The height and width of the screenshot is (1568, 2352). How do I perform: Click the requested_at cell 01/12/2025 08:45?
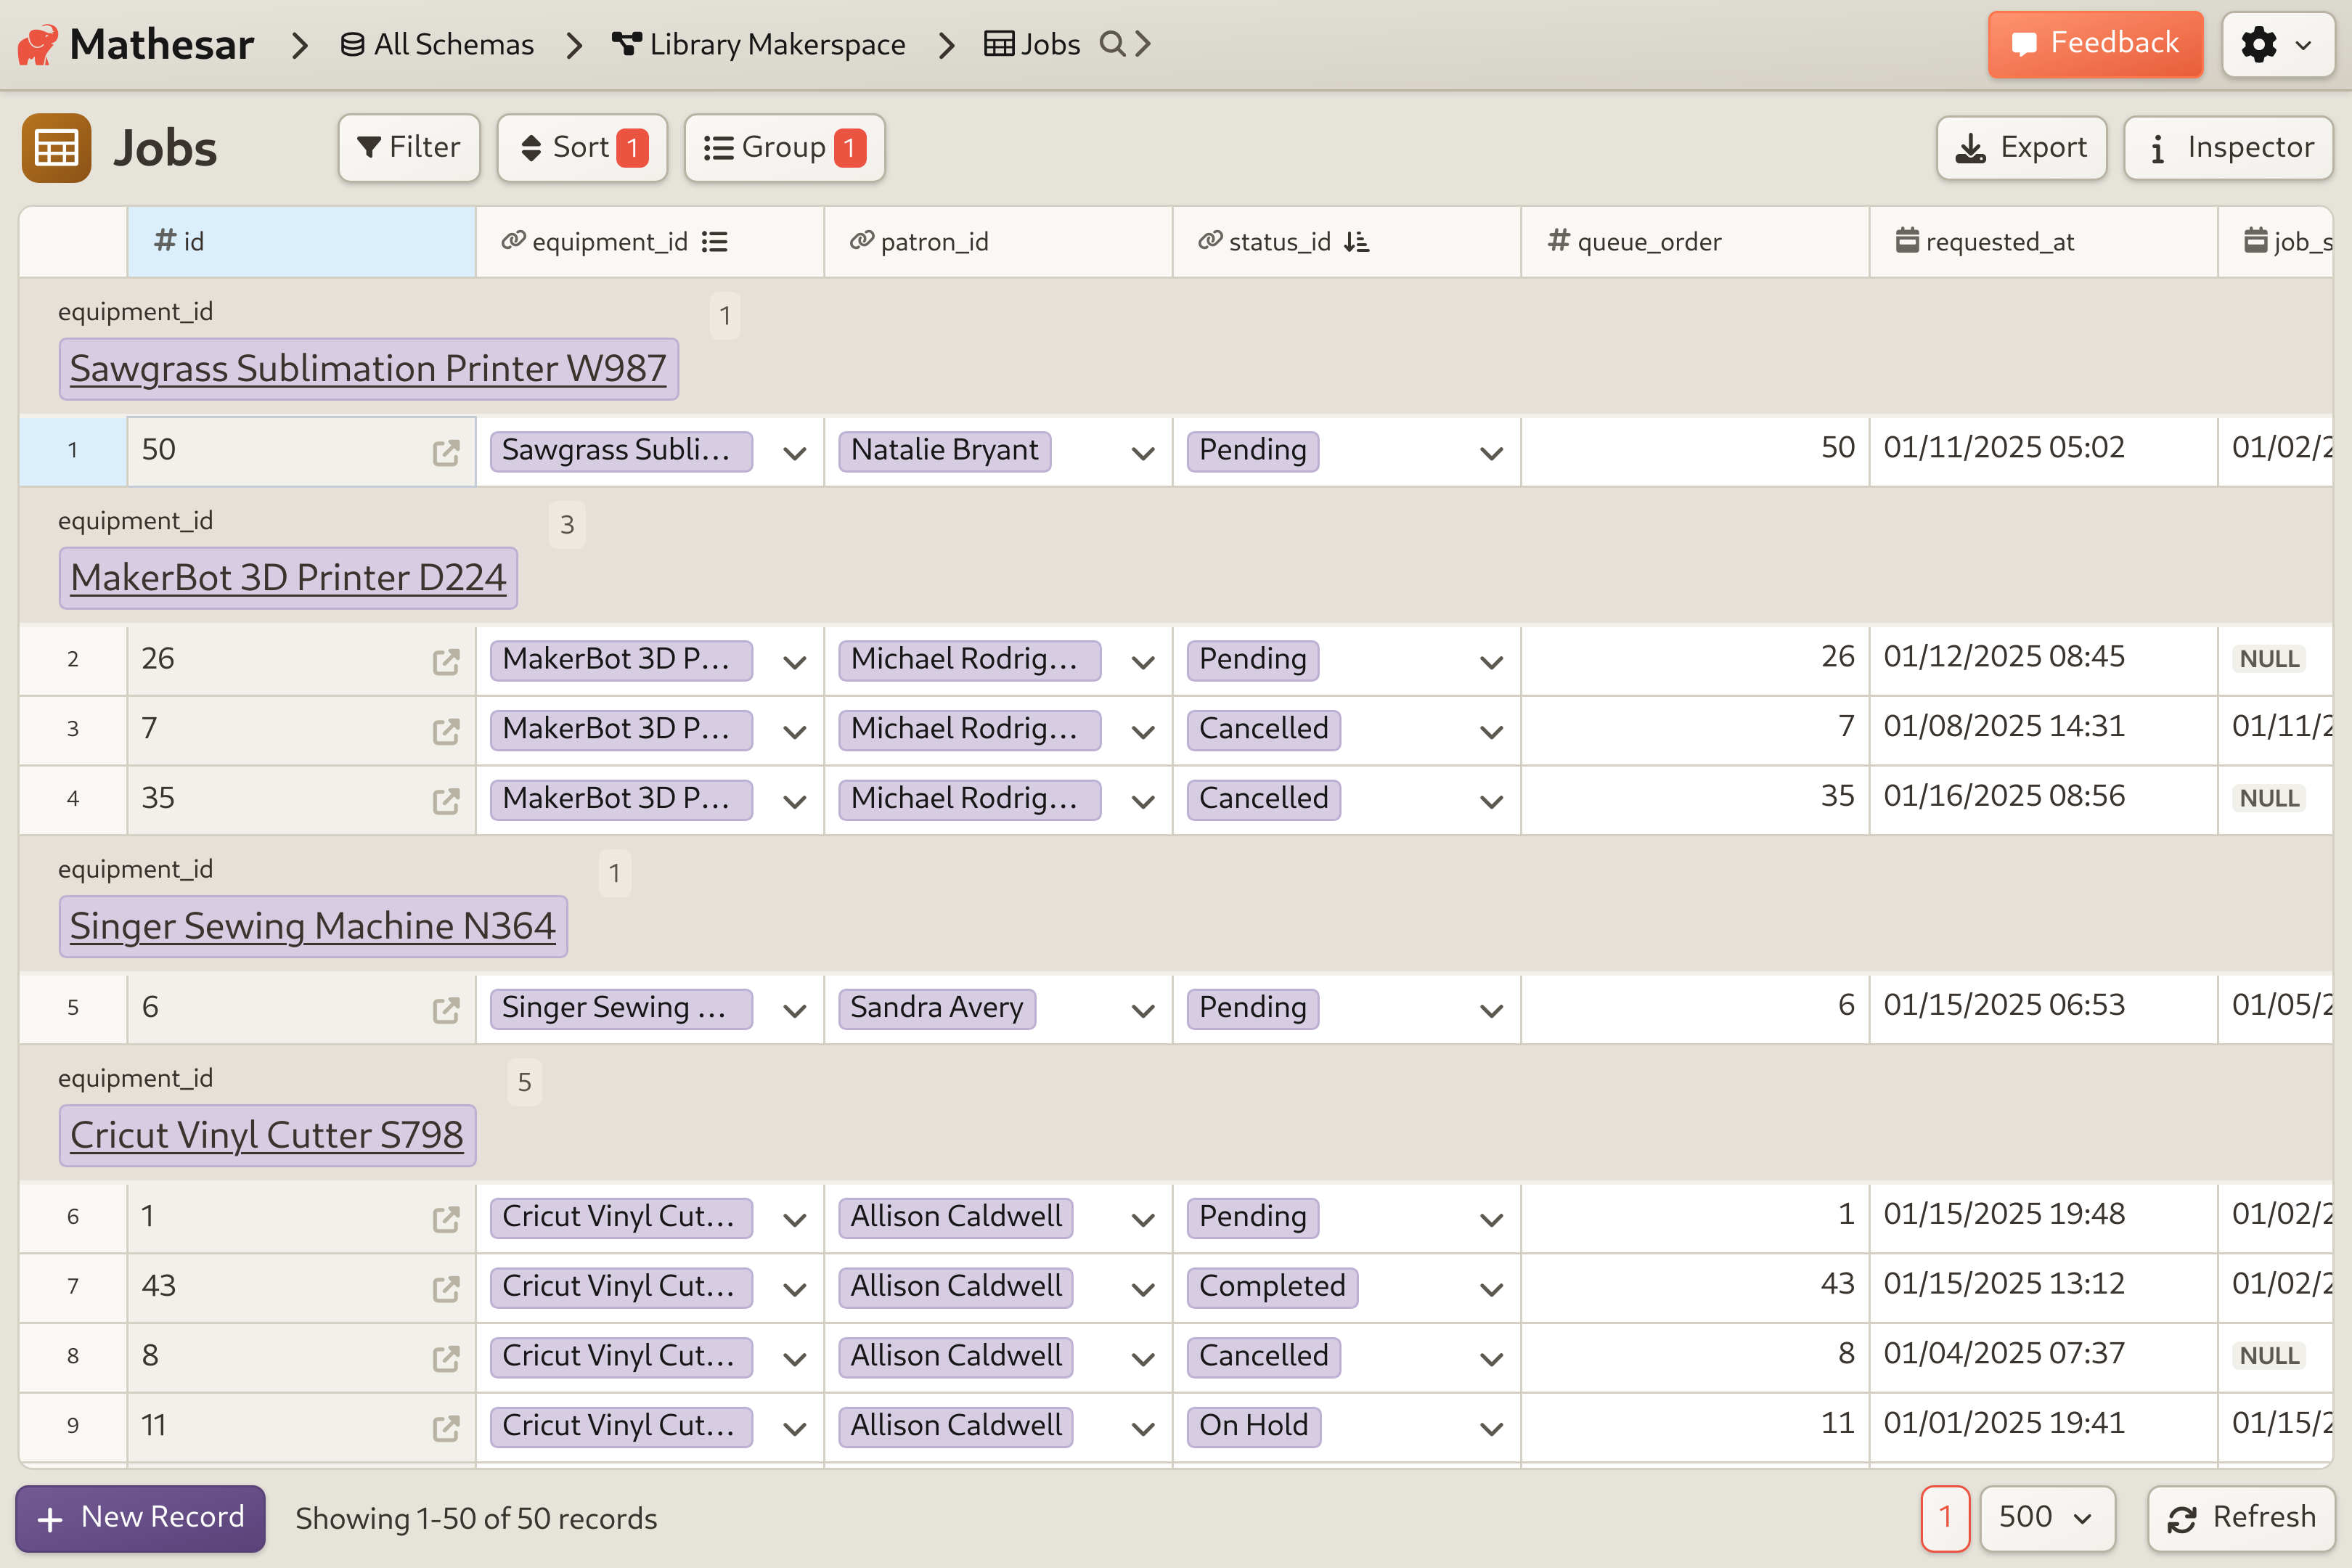pyautogui.click(x=2043, y=659)
